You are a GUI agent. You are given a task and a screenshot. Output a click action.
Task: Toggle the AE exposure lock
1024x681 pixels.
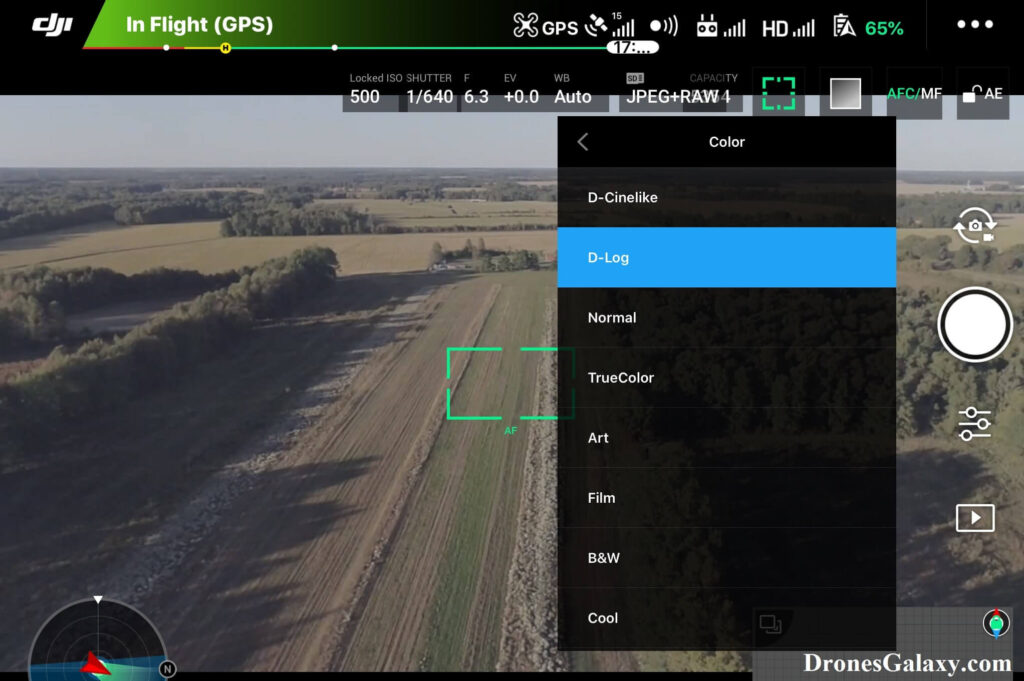click(x=983, y=93)
